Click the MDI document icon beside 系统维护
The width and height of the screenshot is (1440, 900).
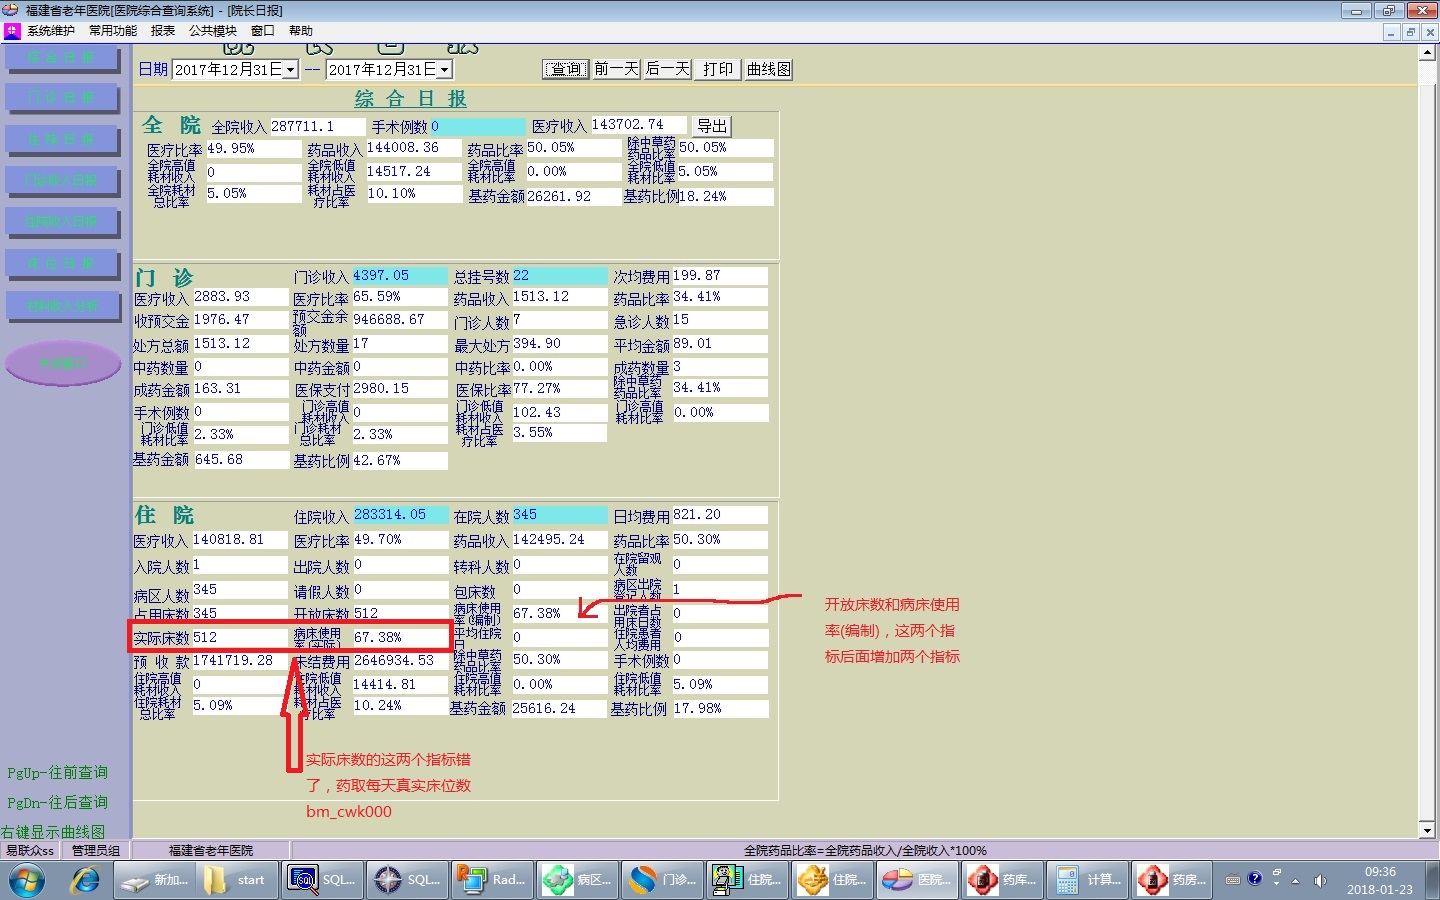coord(12,31)
